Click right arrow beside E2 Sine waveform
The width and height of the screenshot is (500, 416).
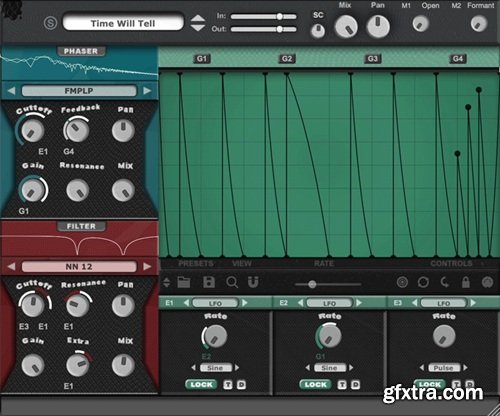pos(351,368)
